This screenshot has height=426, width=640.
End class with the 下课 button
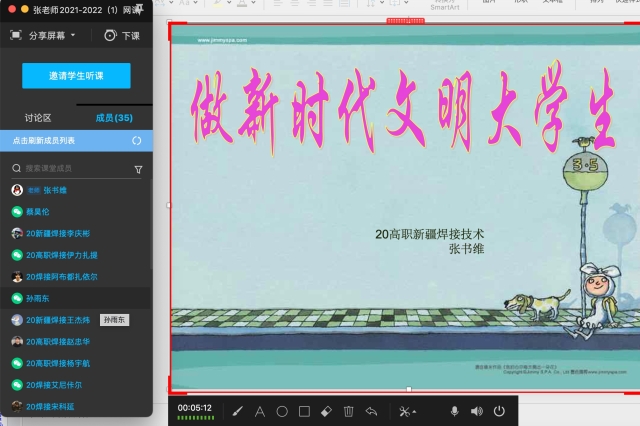click(x=122, y=35)
